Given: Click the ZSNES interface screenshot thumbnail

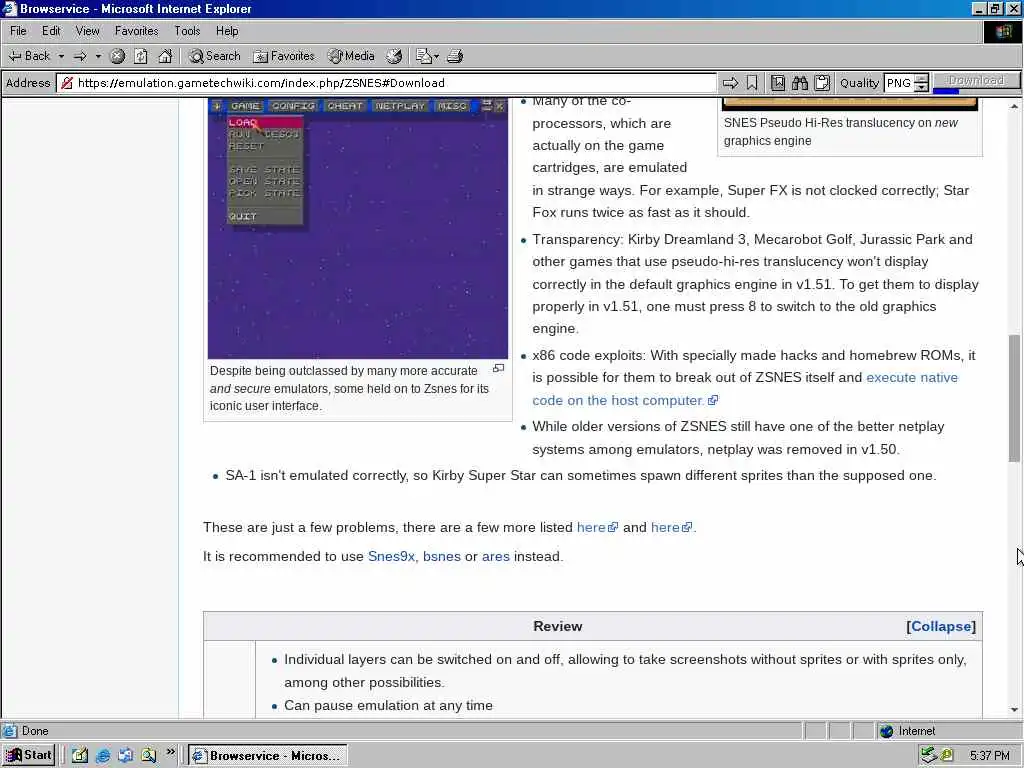Looking at the screenshot, I should tap(358, 228).
